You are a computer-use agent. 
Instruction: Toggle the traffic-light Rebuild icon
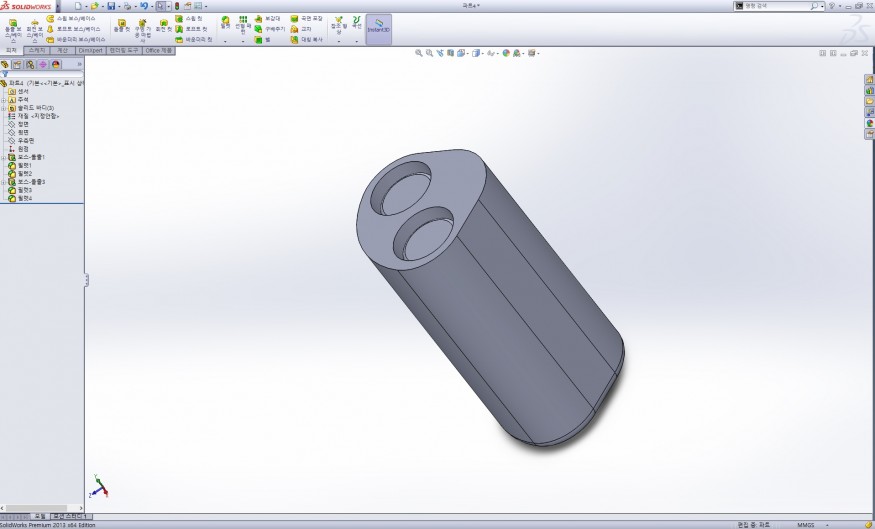click(x=177, y=6)
